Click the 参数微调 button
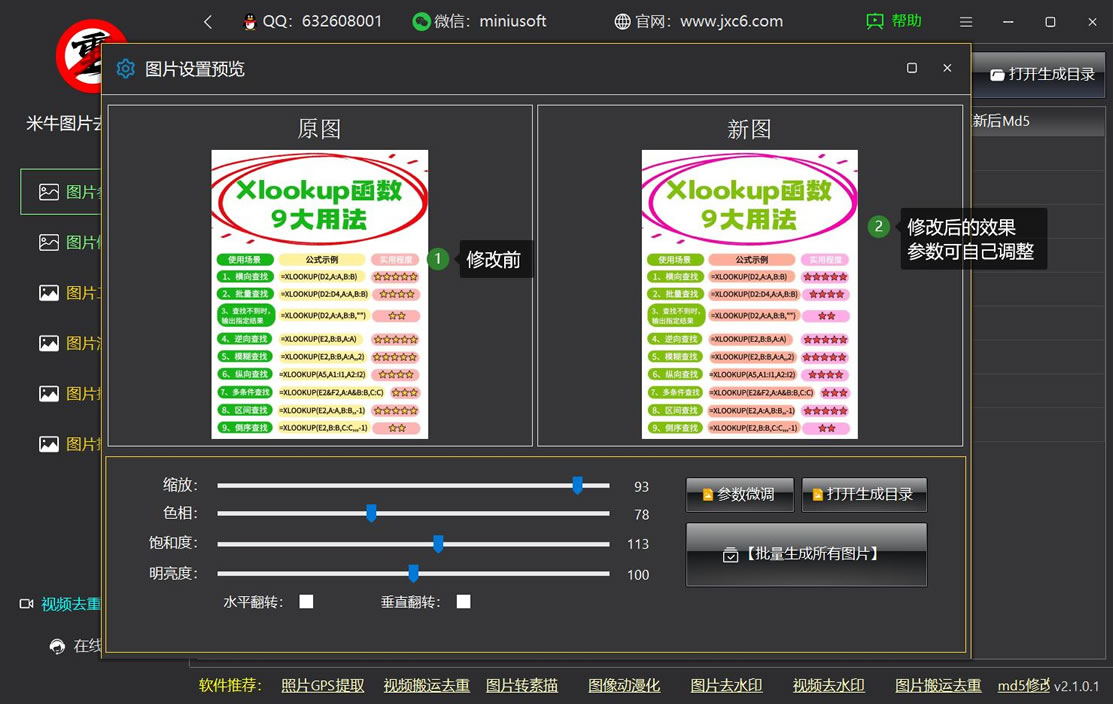 click(x=740, y=494)
